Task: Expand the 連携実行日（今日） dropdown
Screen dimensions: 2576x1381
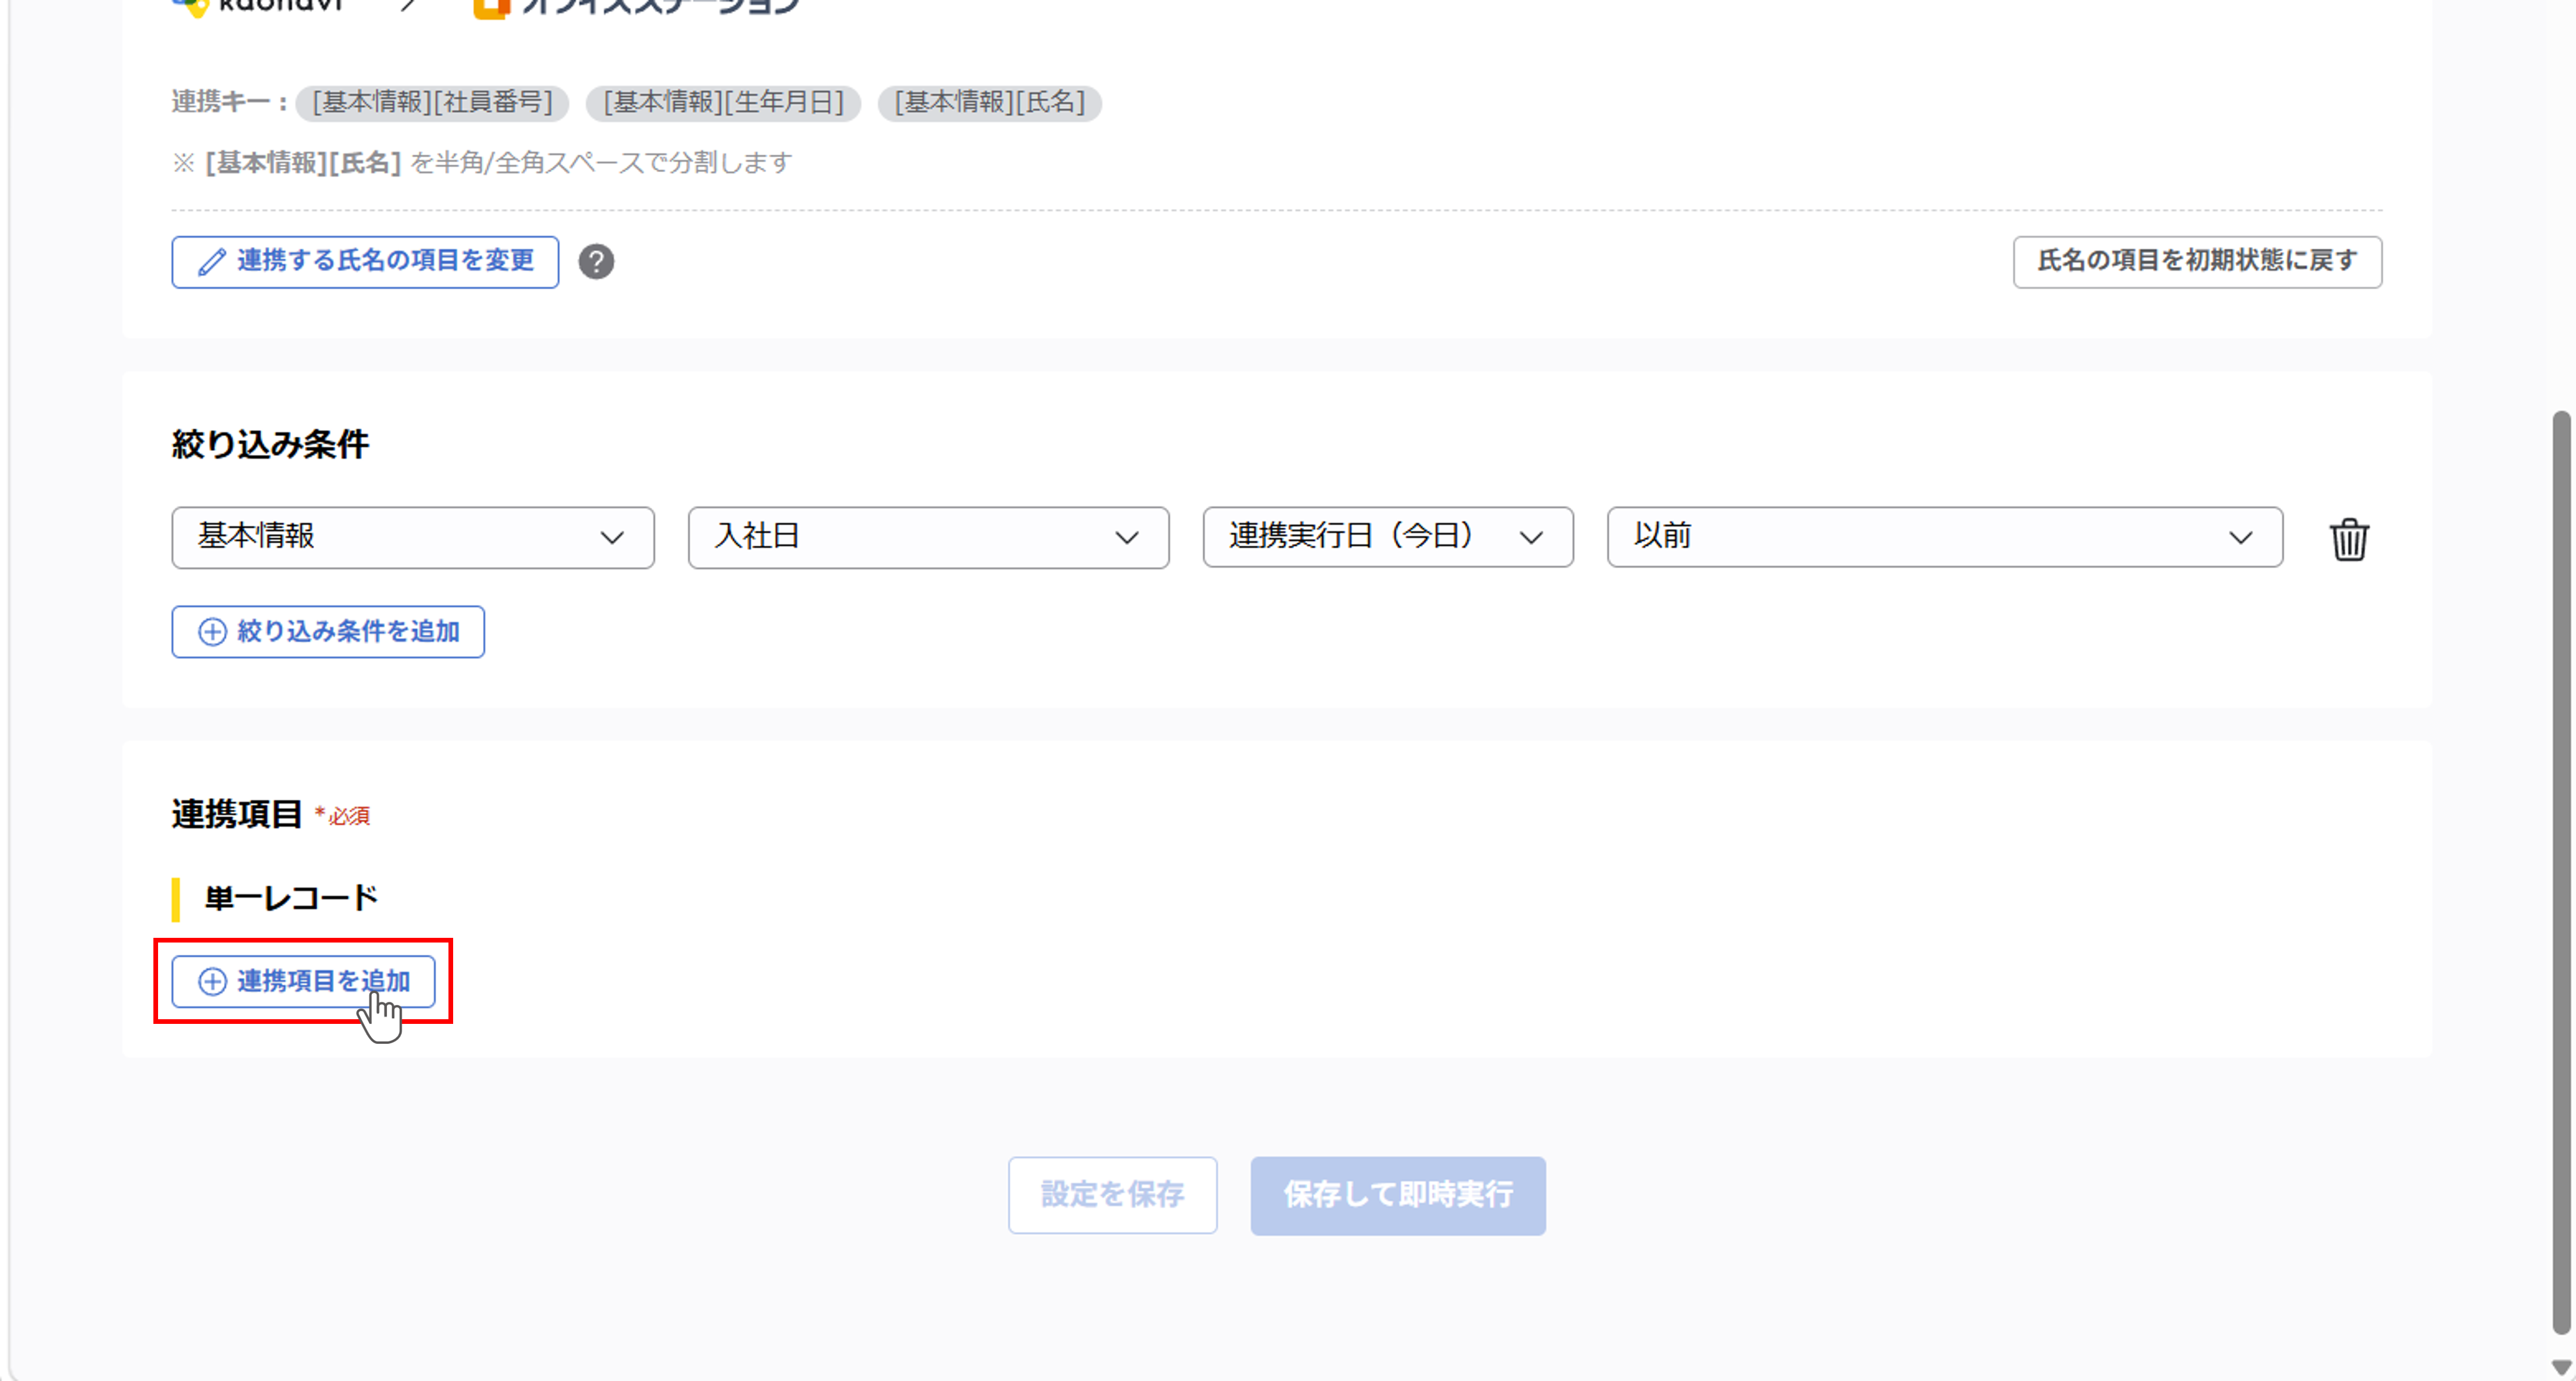Action: coord(1388,537)
